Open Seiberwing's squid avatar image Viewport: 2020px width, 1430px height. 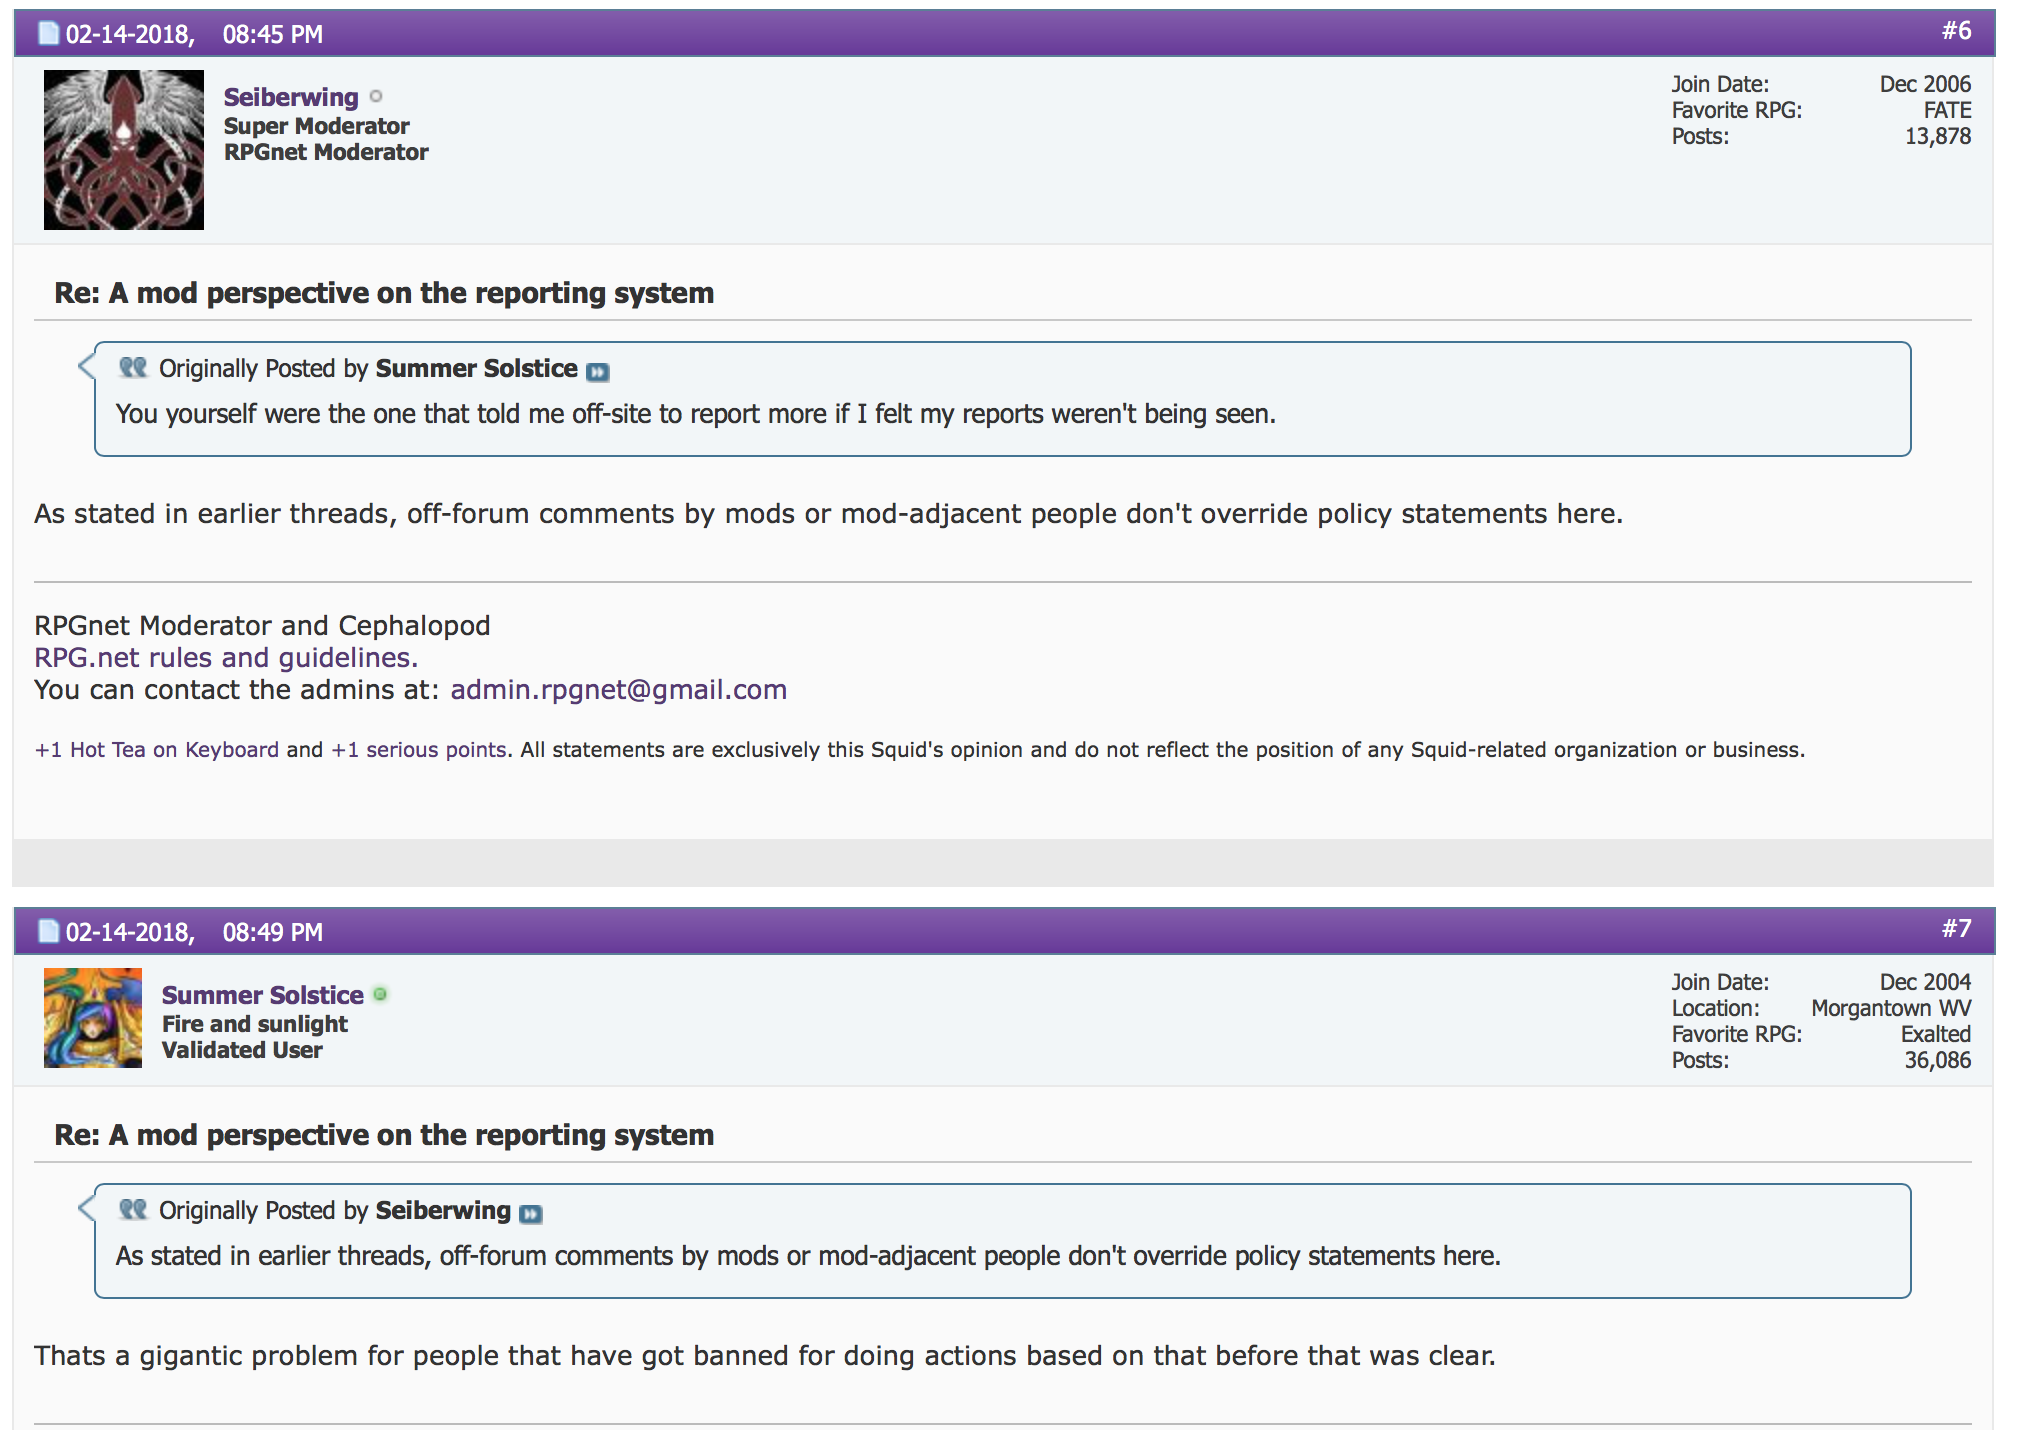[124, 150]
